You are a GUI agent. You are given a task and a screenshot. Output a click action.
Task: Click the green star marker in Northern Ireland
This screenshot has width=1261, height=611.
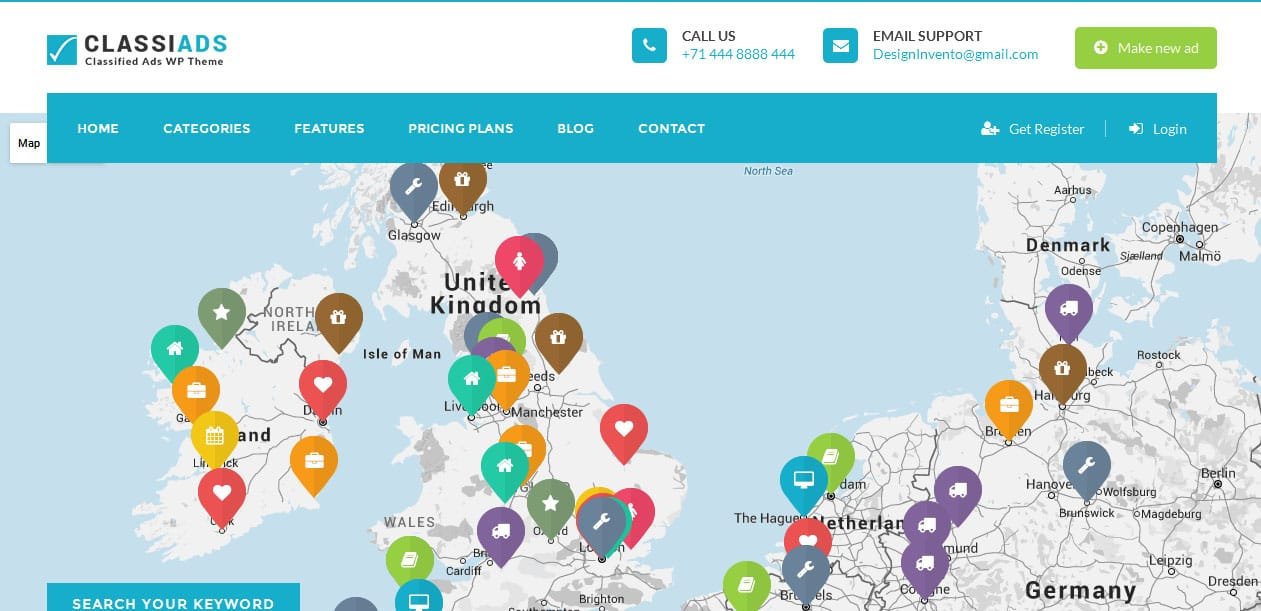[221, 316]
